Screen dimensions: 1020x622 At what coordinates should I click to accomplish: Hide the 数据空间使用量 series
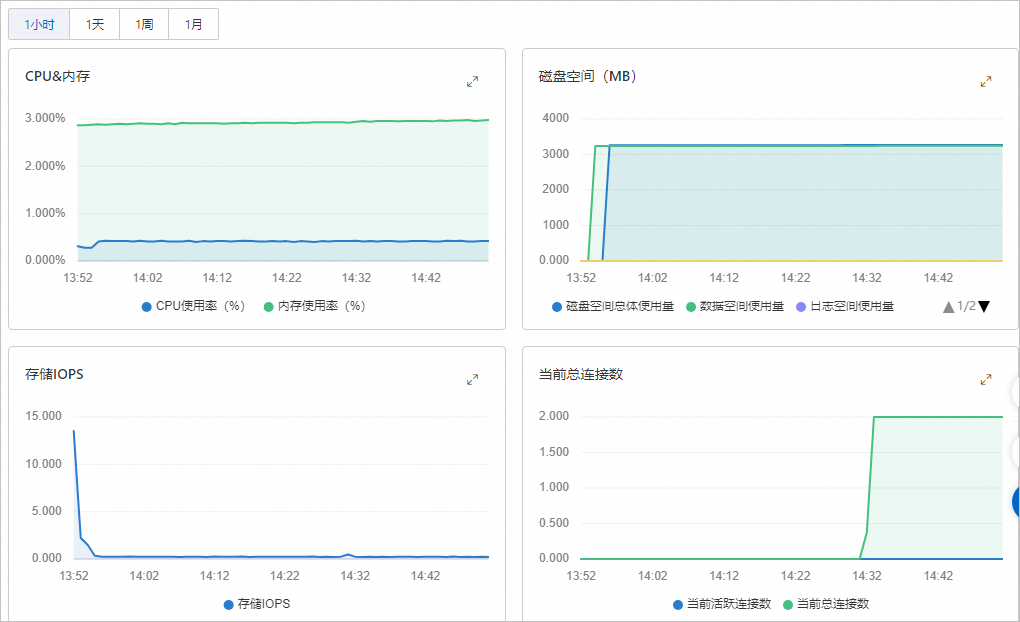734,306
